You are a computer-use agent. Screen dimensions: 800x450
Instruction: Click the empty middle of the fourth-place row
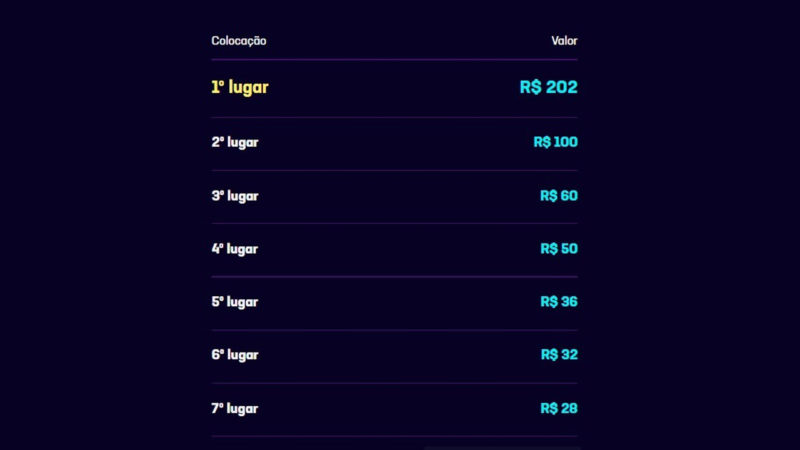click(394, 249)
